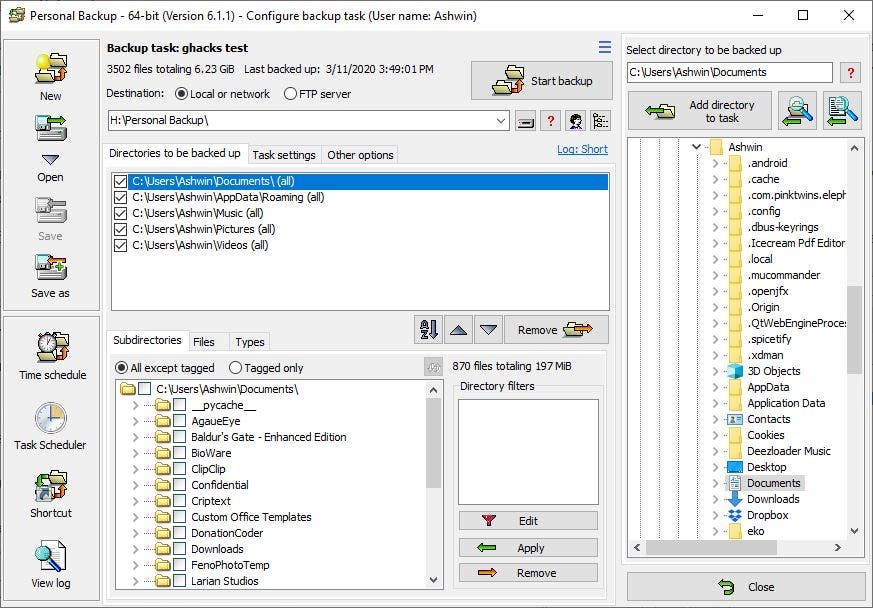This screenshot has height=608, width=873.
Task: Click Add directory to task
Action: [700, 111]
